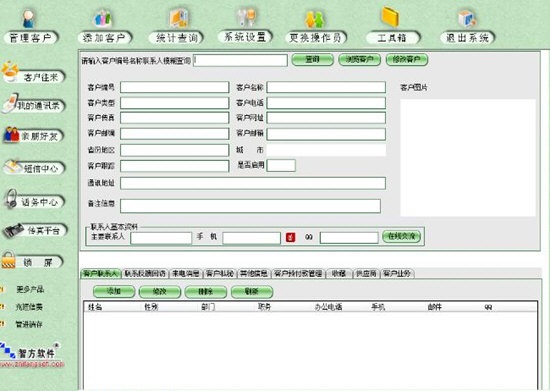Switch to the 供应商 tab
This screenshot has width=550, height=391.
click(366, 274)
